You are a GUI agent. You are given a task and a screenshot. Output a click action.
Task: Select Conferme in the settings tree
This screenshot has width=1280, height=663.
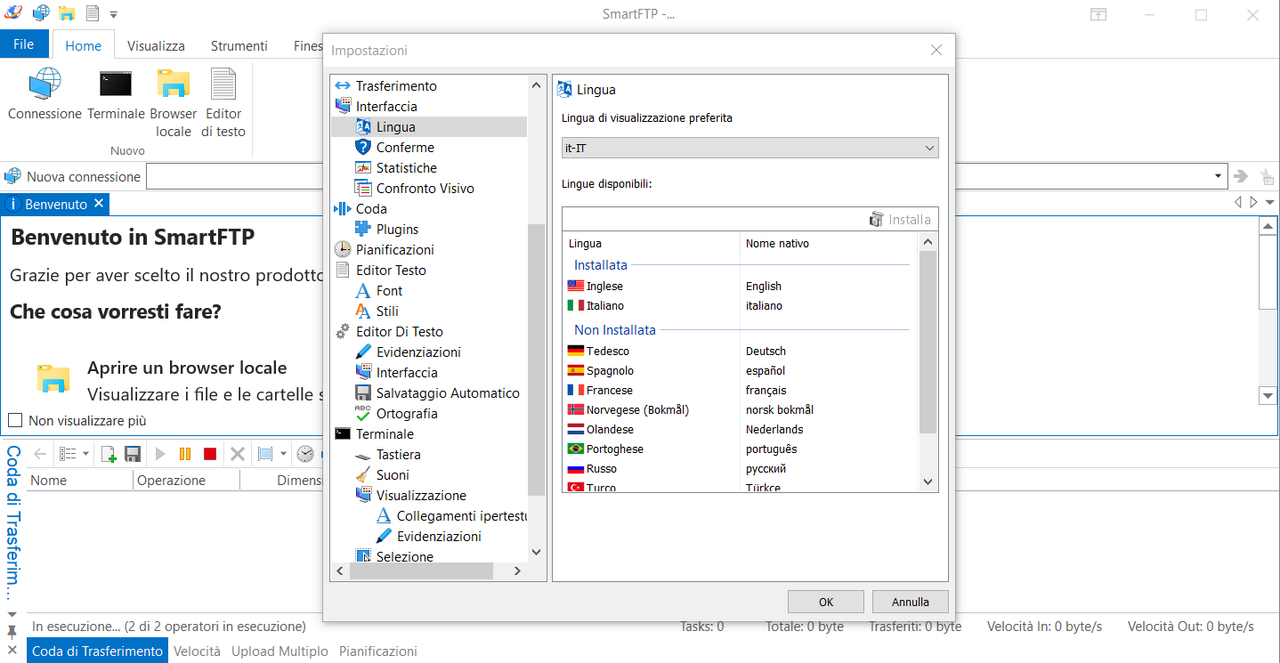click(405, 147)
